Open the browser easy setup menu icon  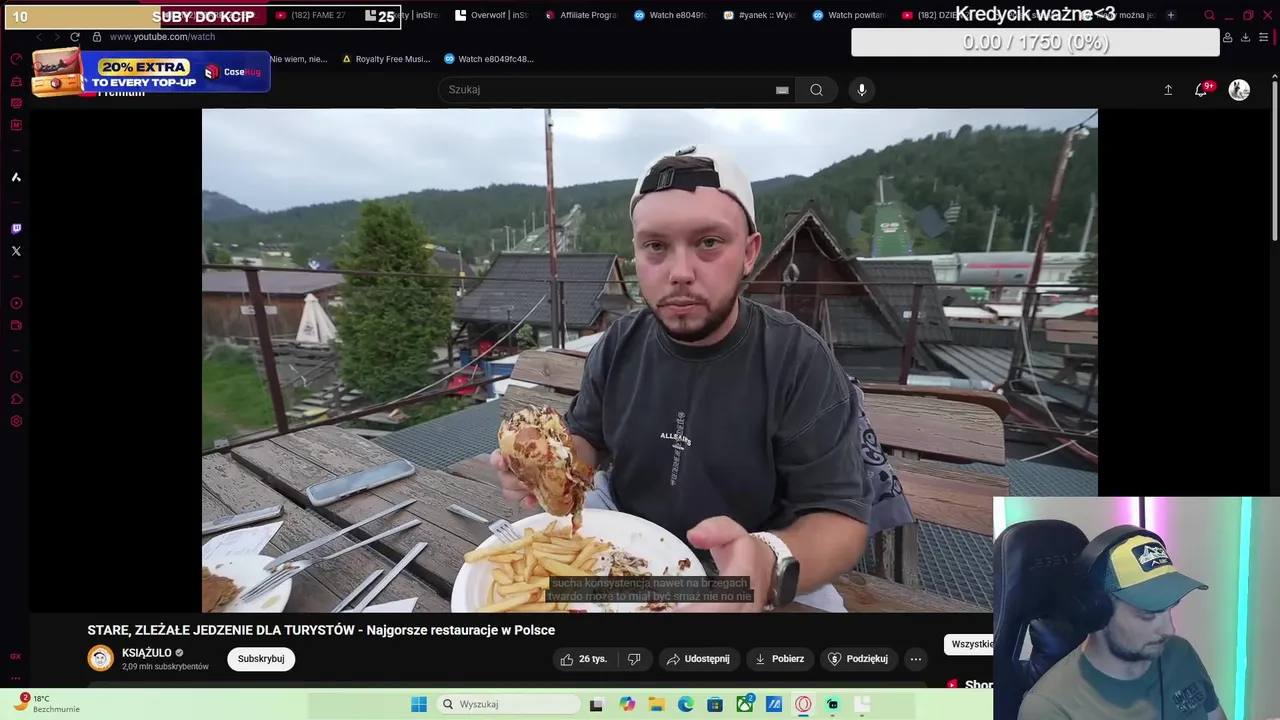[1263, 37]
